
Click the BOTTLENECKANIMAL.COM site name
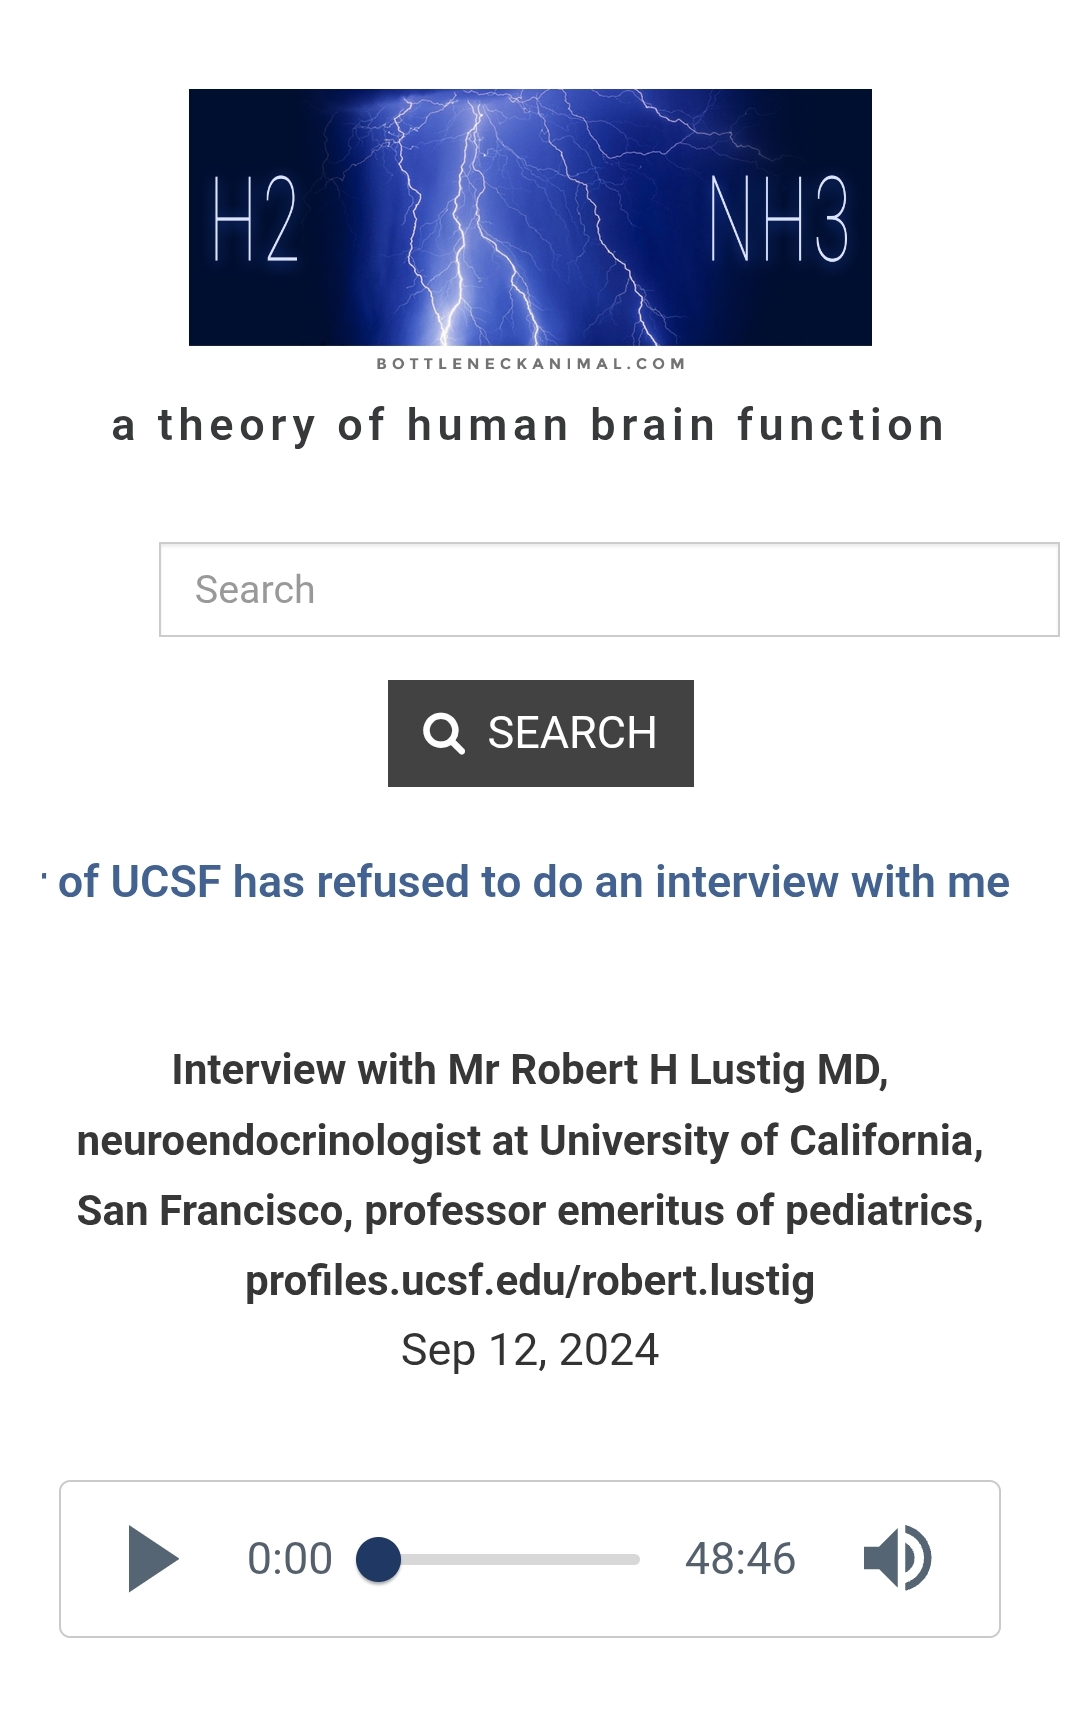531,364
